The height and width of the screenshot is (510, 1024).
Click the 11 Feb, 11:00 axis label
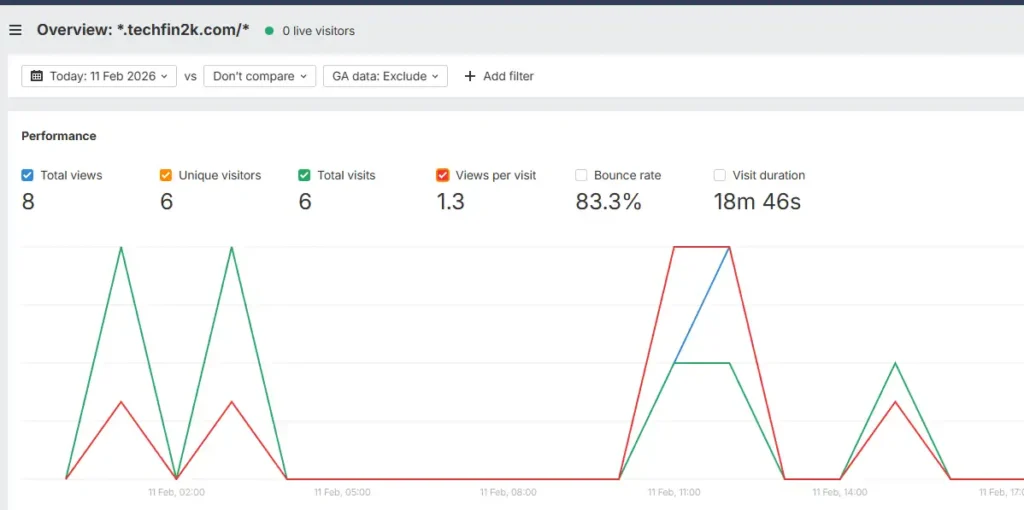pos(674,492)
